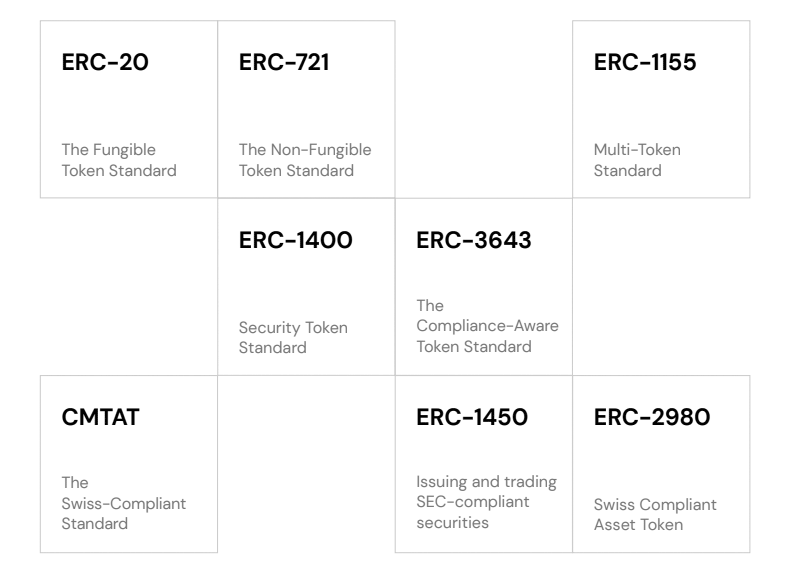Viewport: 790px width, 570px height.
Task: Click 'Multi-Token Standard' description
Action: (x=637, y=160)
